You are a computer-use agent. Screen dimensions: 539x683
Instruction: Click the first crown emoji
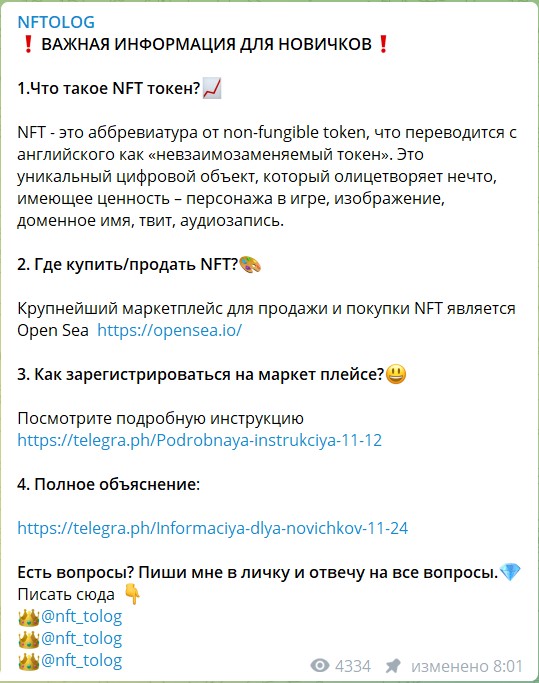click(x=29, y=617)
